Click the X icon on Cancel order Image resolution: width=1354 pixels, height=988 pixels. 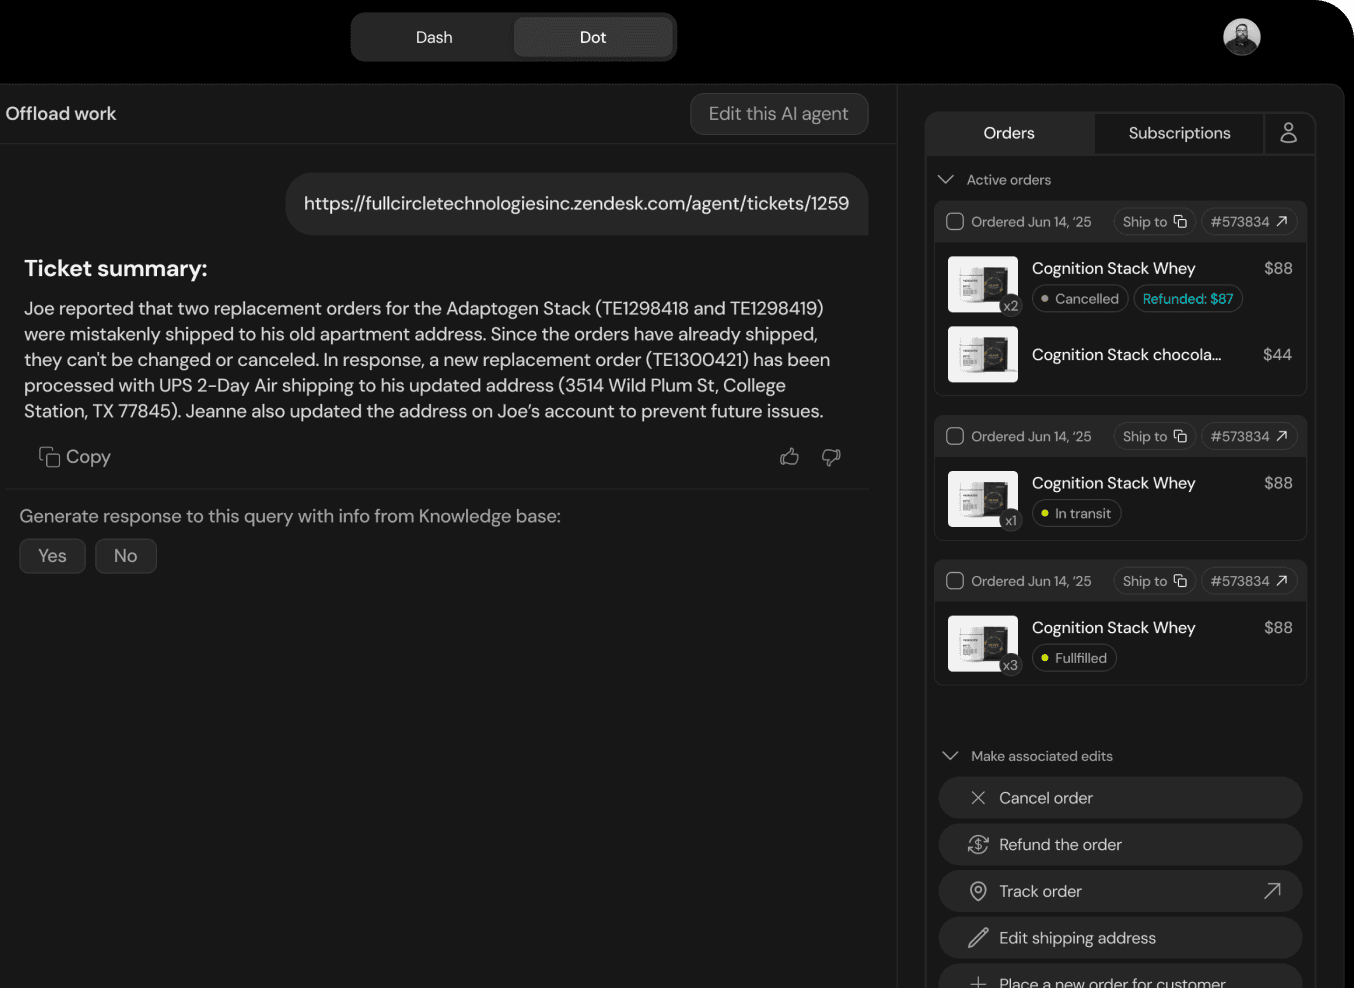(978, 798)
